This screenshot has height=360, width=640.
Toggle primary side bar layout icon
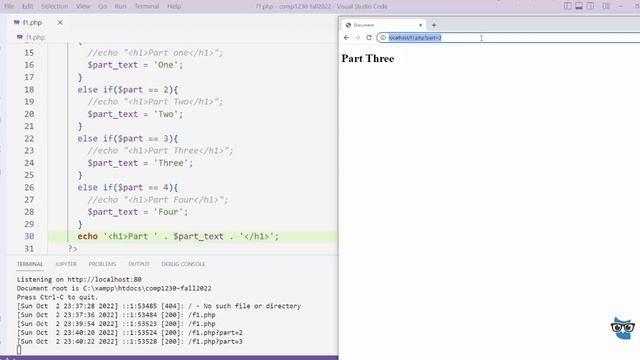[567, 6]
